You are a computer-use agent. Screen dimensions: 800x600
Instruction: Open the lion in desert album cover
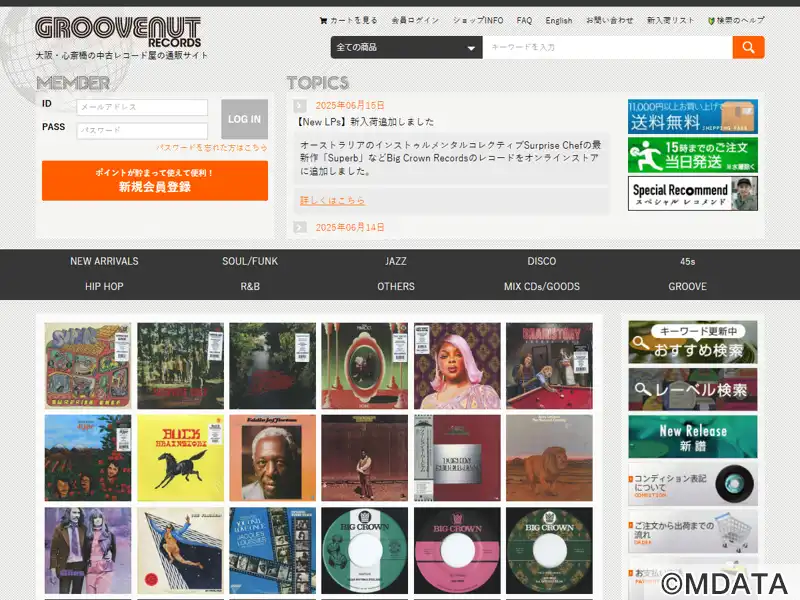click(549, 458)
